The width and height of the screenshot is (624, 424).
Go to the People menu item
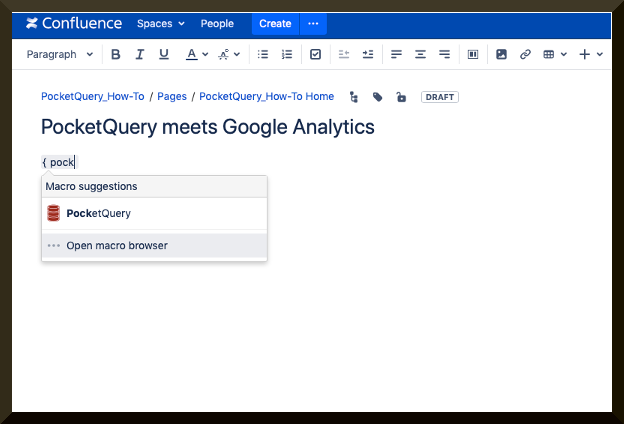coord(217,23)
